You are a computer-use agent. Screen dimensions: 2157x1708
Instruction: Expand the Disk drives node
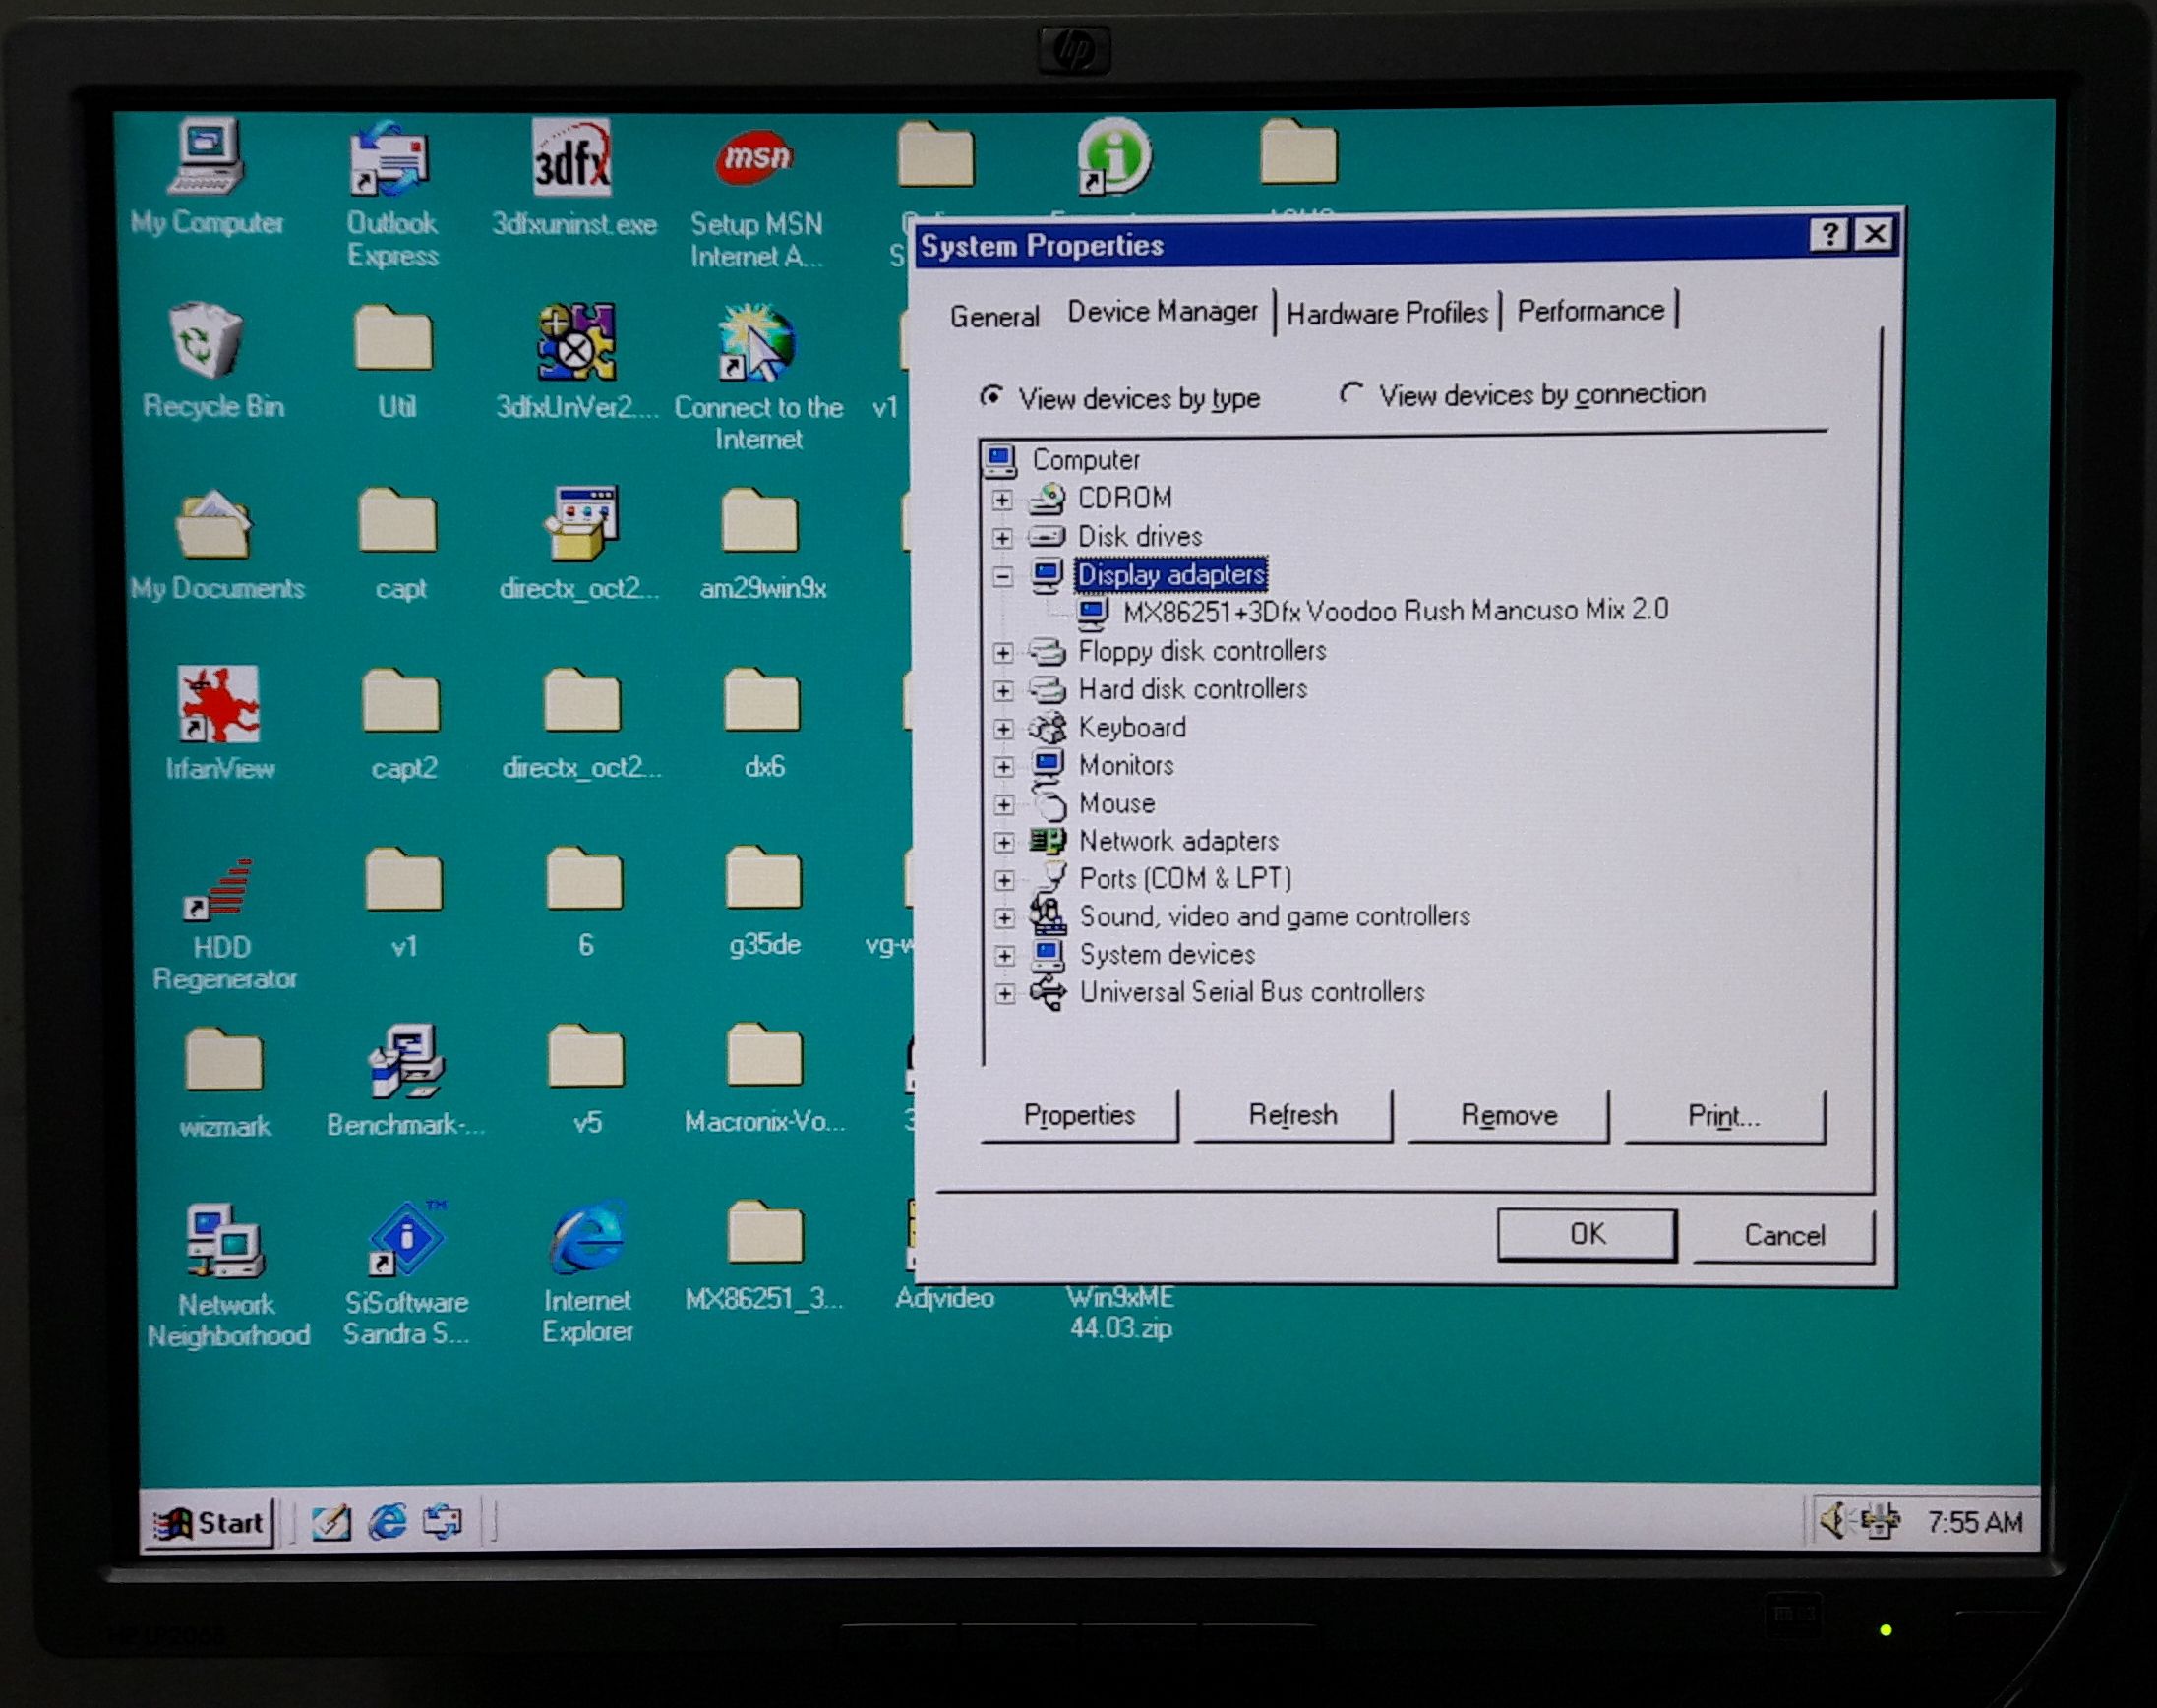point(1002,537)
